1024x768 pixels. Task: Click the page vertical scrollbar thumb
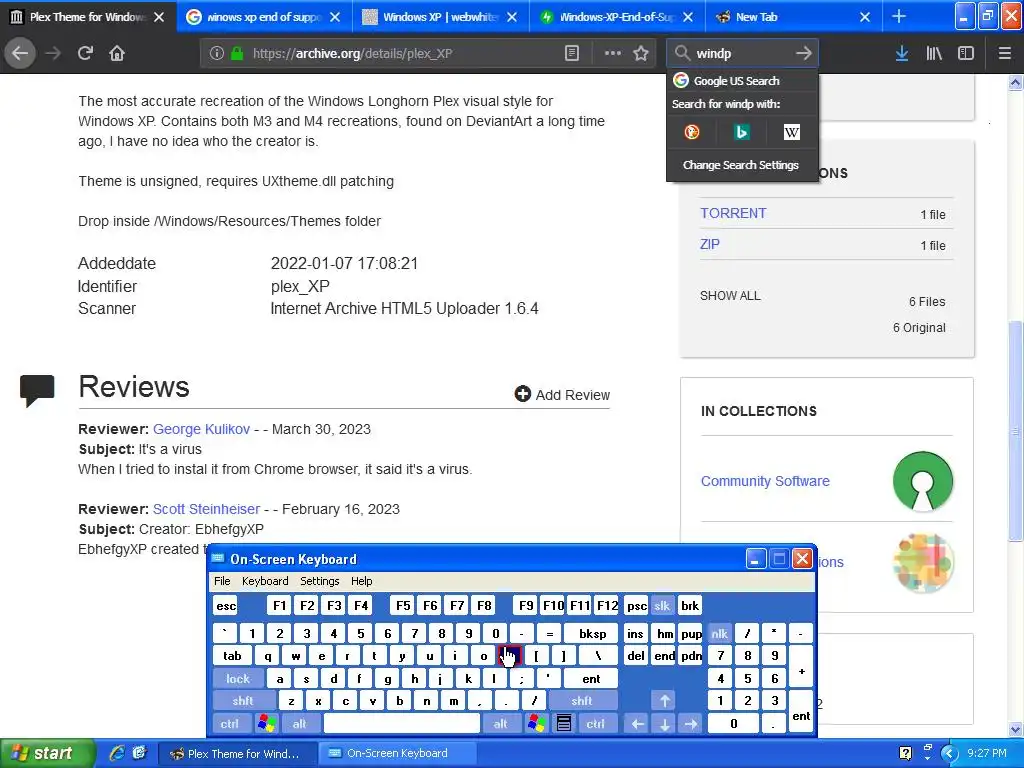click(1015, 430)
